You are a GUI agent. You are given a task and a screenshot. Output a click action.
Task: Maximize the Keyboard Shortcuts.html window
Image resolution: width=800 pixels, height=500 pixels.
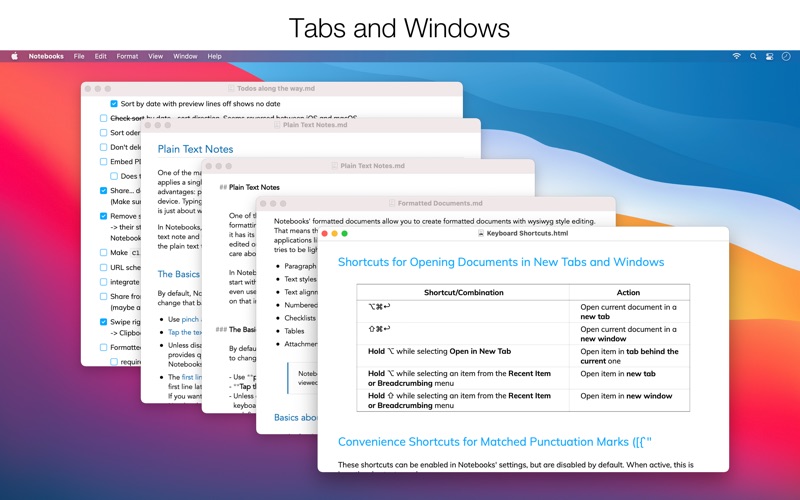tap(344, 233)
